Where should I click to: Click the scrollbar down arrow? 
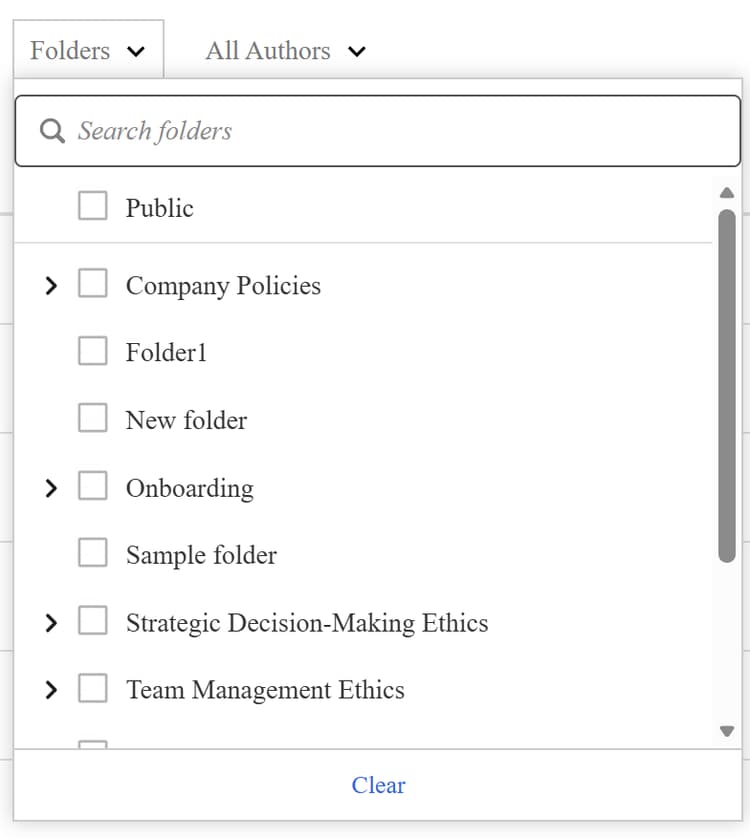click(x=726, y=731)
